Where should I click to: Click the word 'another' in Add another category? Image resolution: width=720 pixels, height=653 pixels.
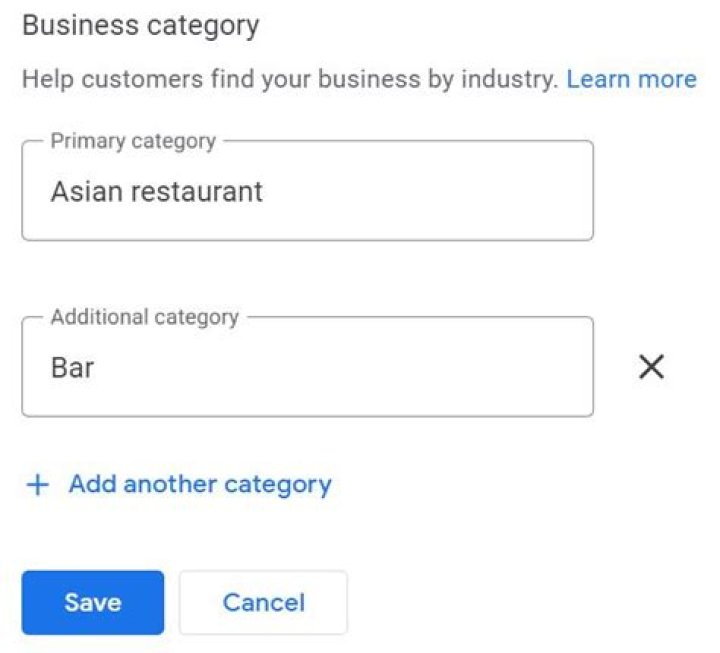(167, 485)
